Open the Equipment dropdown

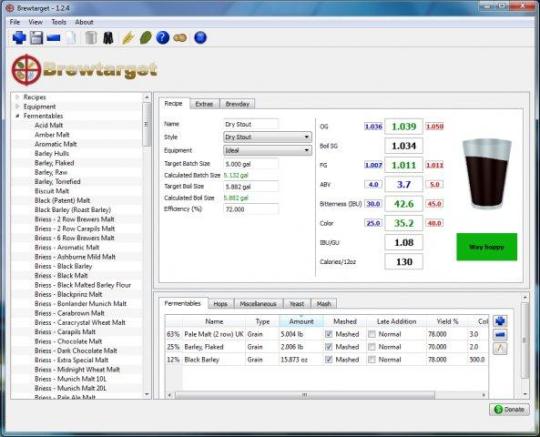pyautogui.click(x=268, y=150)
